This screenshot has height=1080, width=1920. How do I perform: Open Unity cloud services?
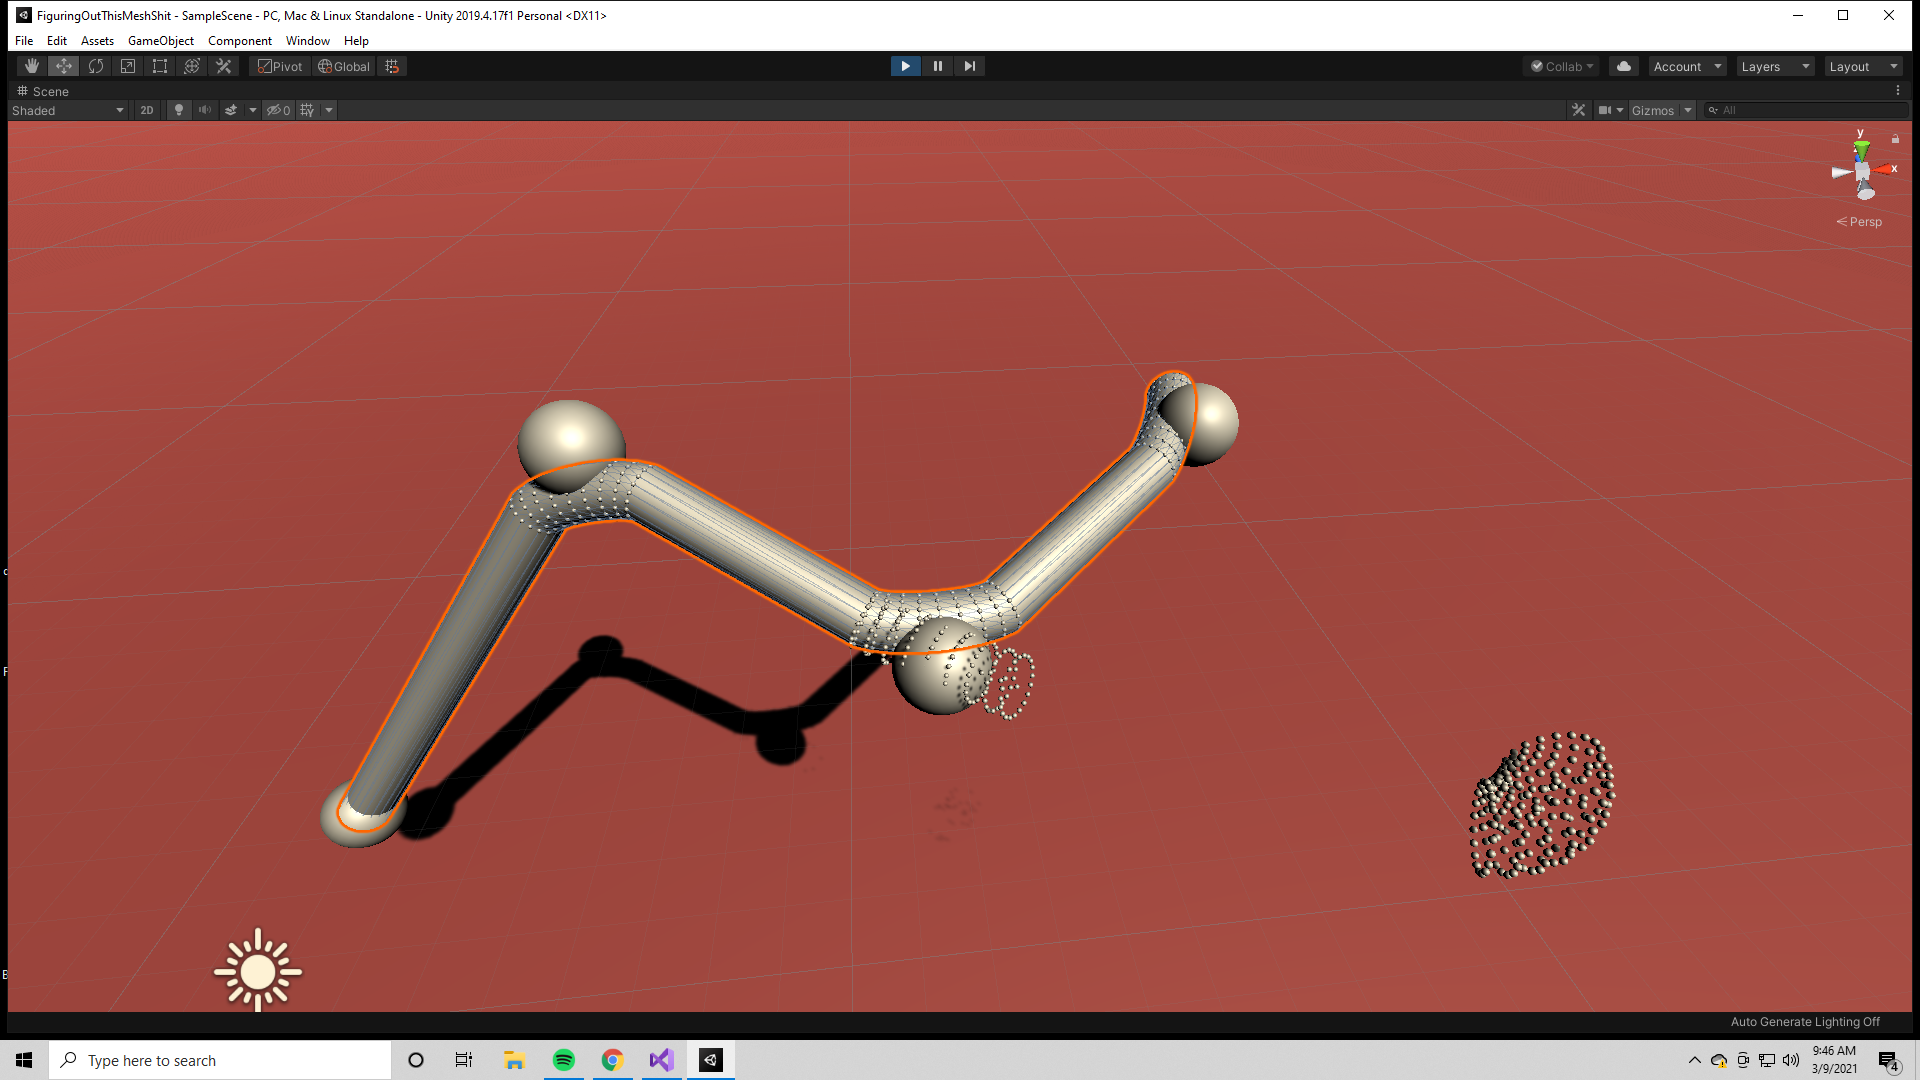(1624, 66)
